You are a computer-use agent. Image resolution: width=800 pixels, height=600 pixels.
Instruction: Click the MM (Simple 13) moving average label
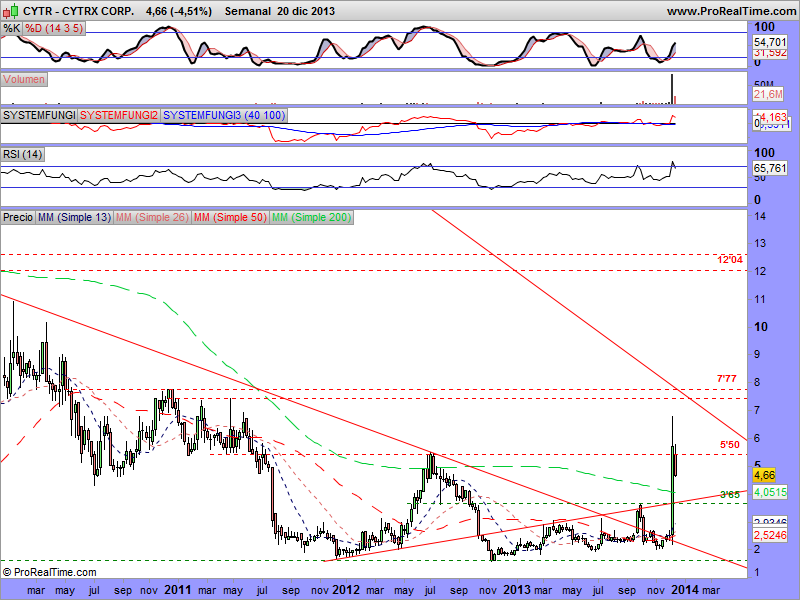[x=74, y=217]
